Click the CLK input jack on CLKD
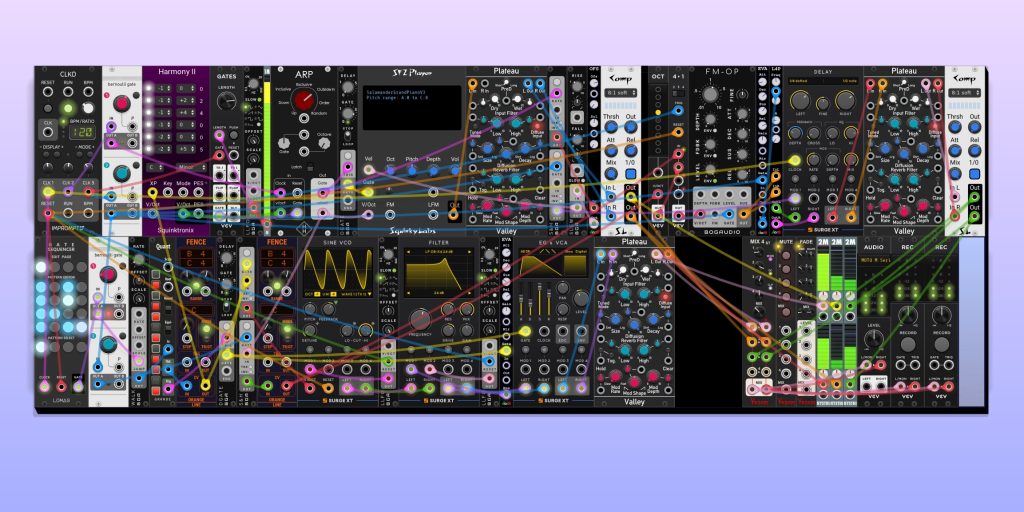The height and width of the screenshot is (512, 1024). pyautogui.click(x=48, y=133)
